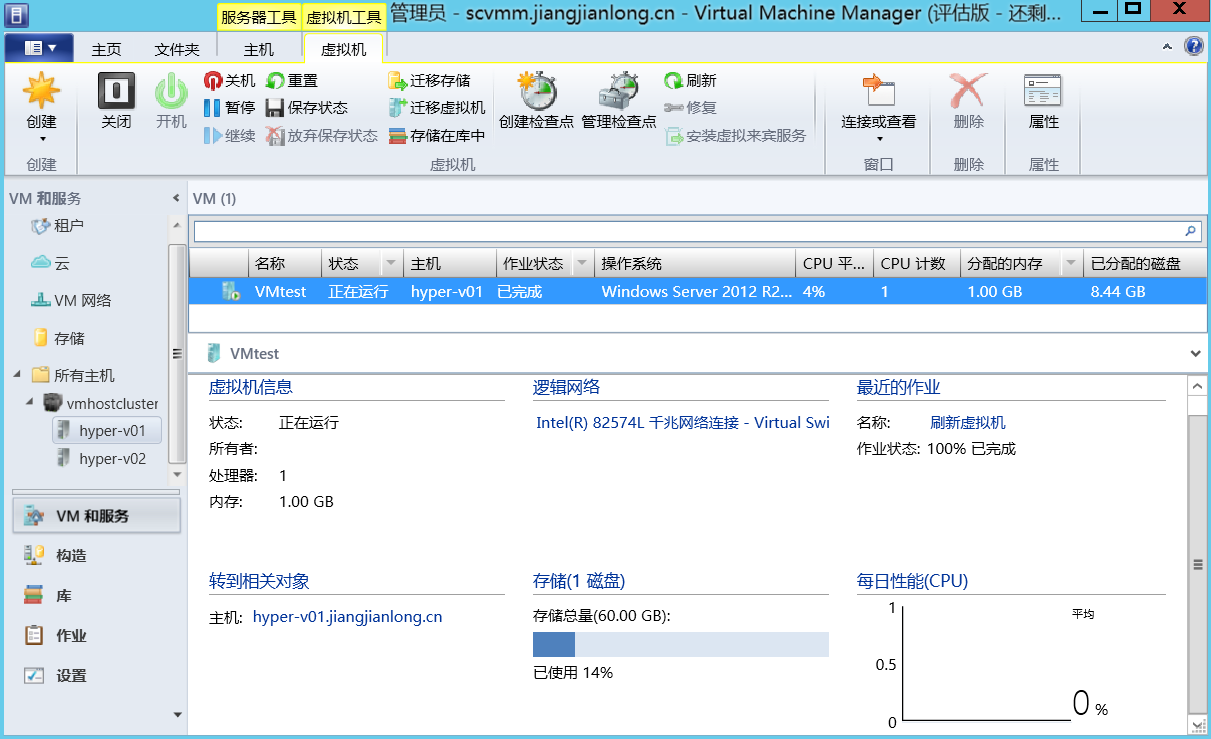Open the Fabric (构造) workspace
The height and width of the screenshot is (739, 1211).
pyautogui.click(x=96, y=555)
